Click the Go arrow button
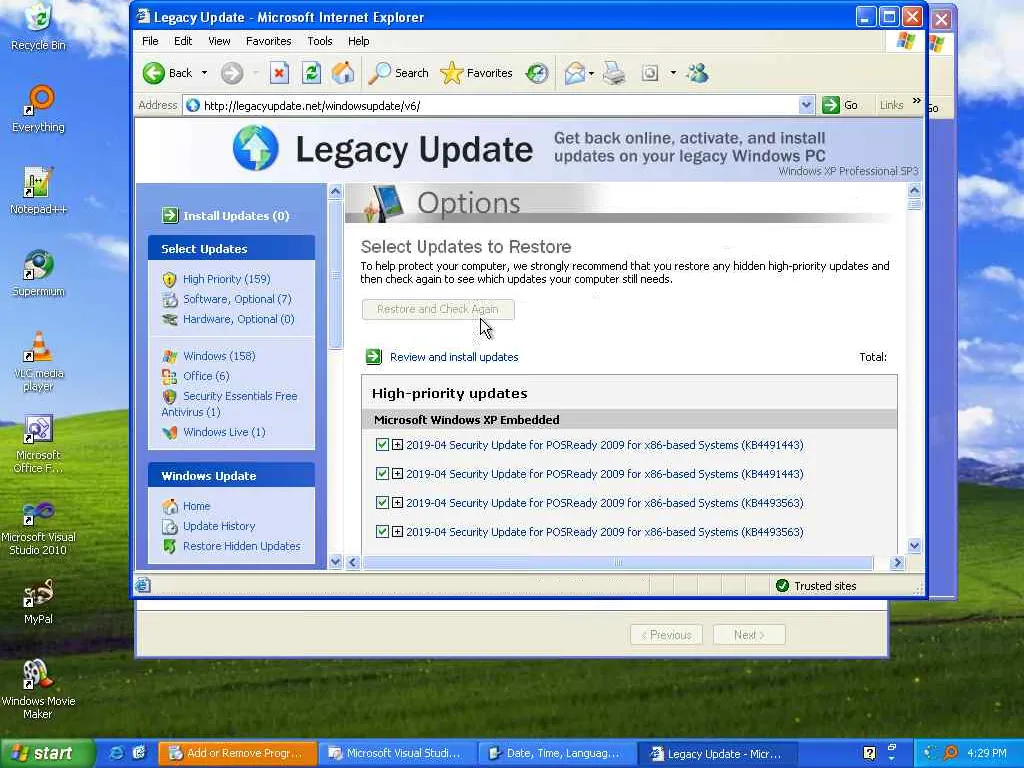The height and width of the screenshot is (768, 1024). click(x=831, y=105)
